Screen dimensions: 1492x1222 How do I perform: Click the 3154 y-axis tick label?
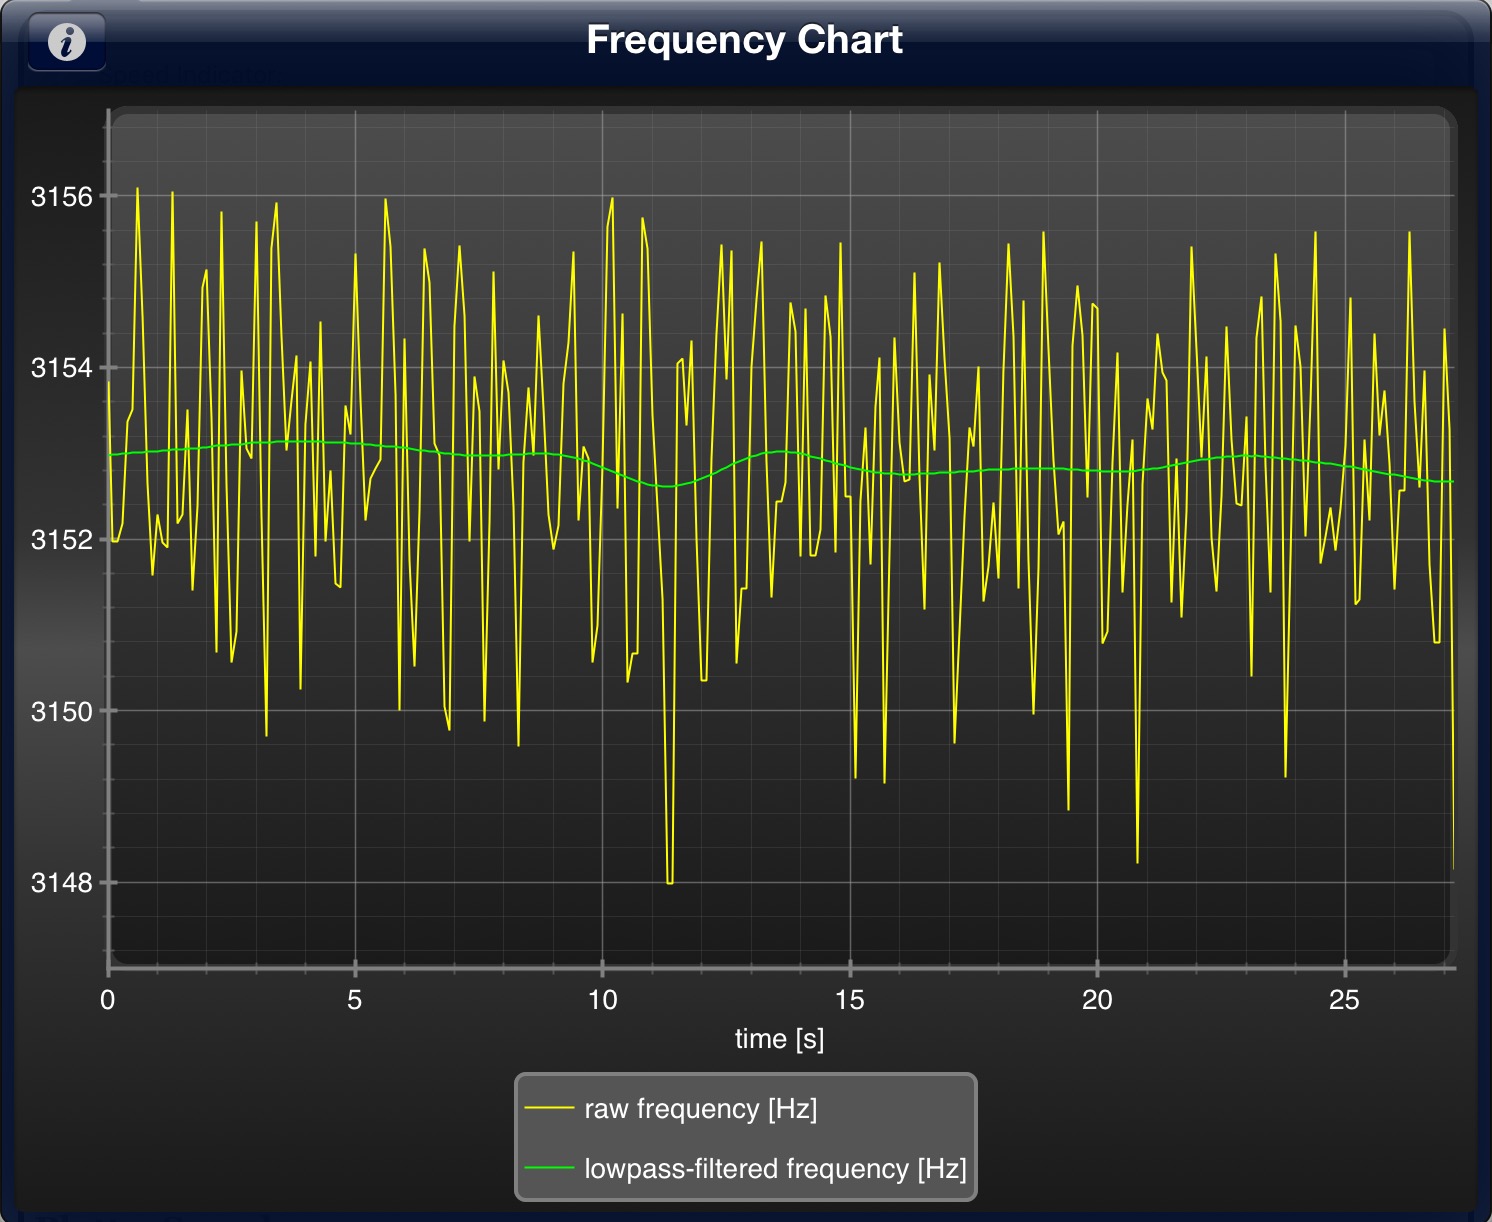click(x=61, y=368)
